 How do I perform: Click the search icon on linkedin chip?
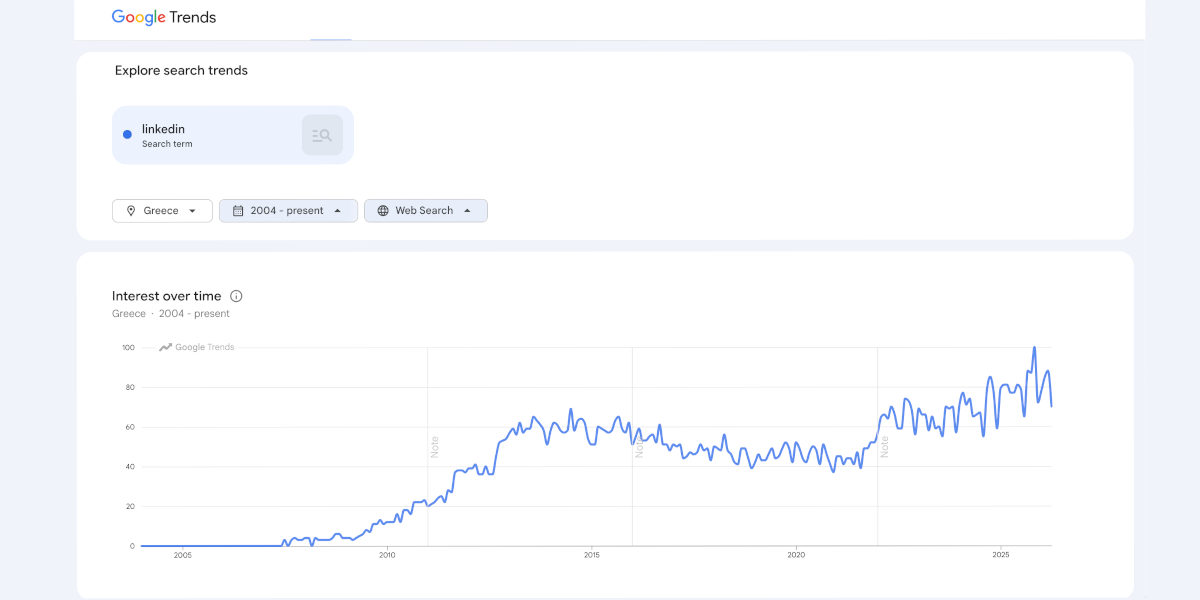[x=322, y=135]
